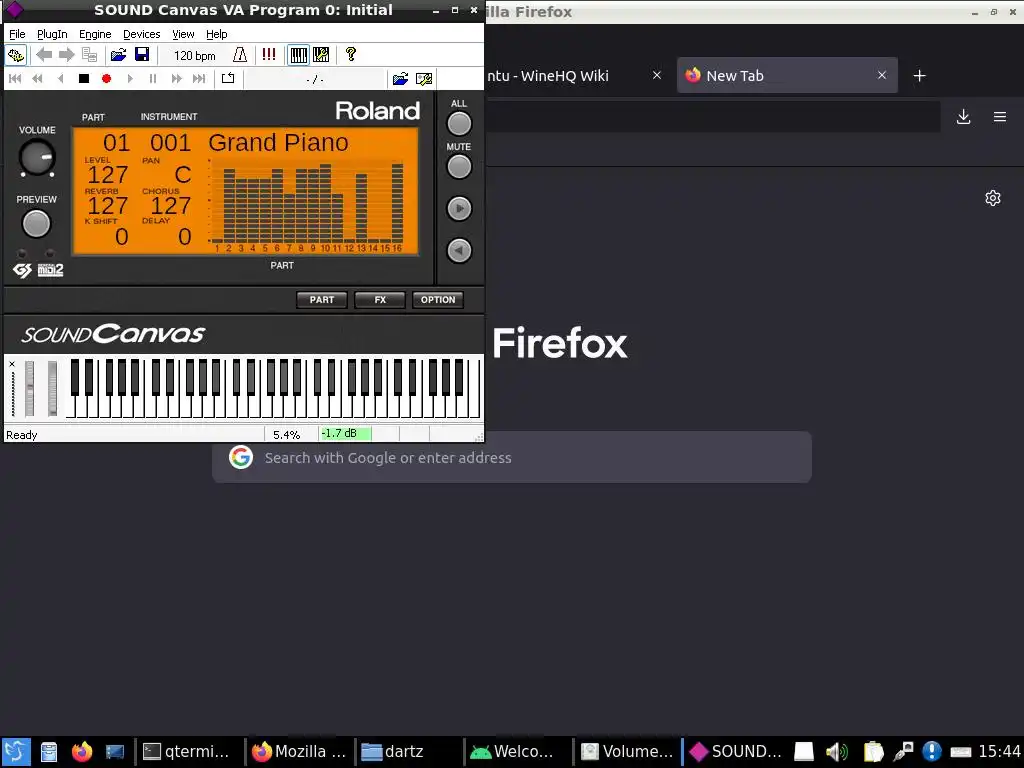Open the File menu
Viewport: 1024px width, 768px height.
(17, 34)
